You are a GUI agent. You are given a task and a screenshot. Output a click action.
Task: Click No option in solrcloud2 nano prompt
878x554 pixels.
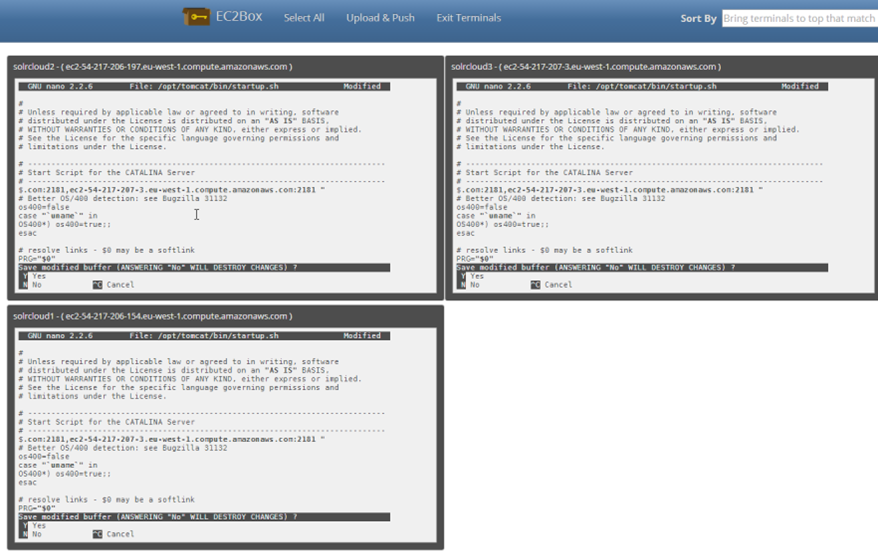point(37,285)
